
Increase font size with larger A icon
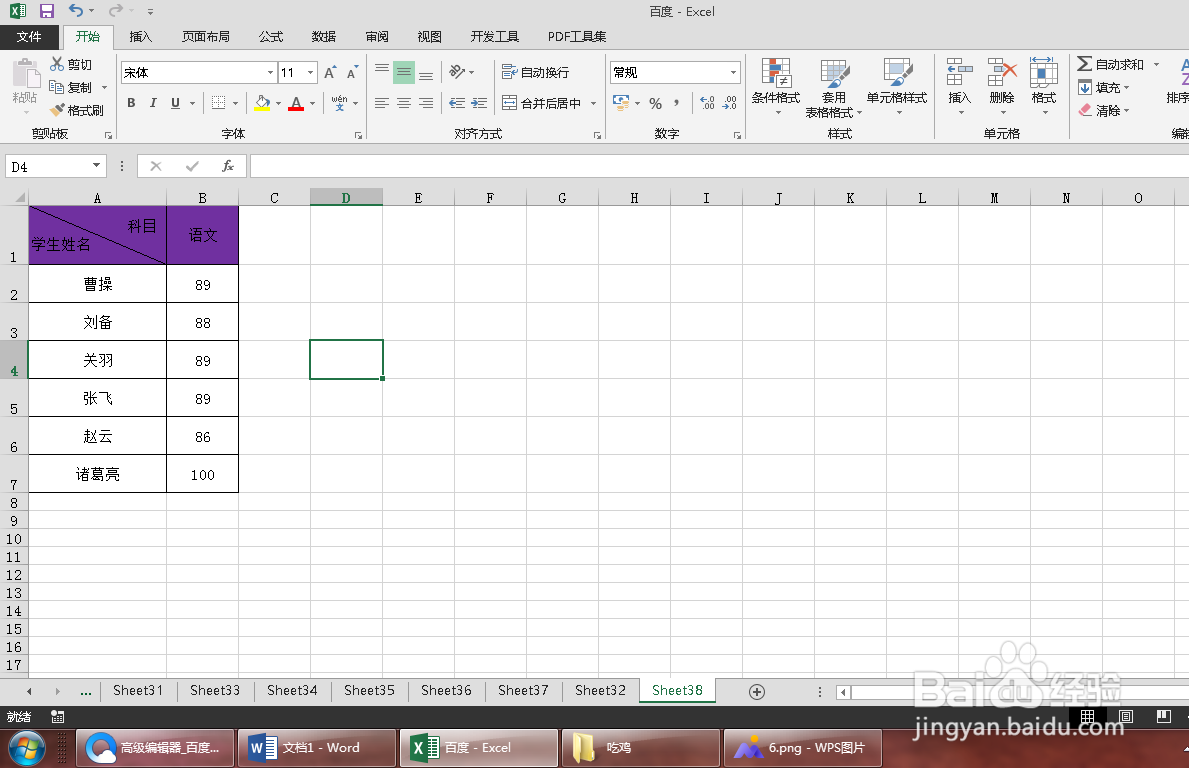tap(330, 73)
